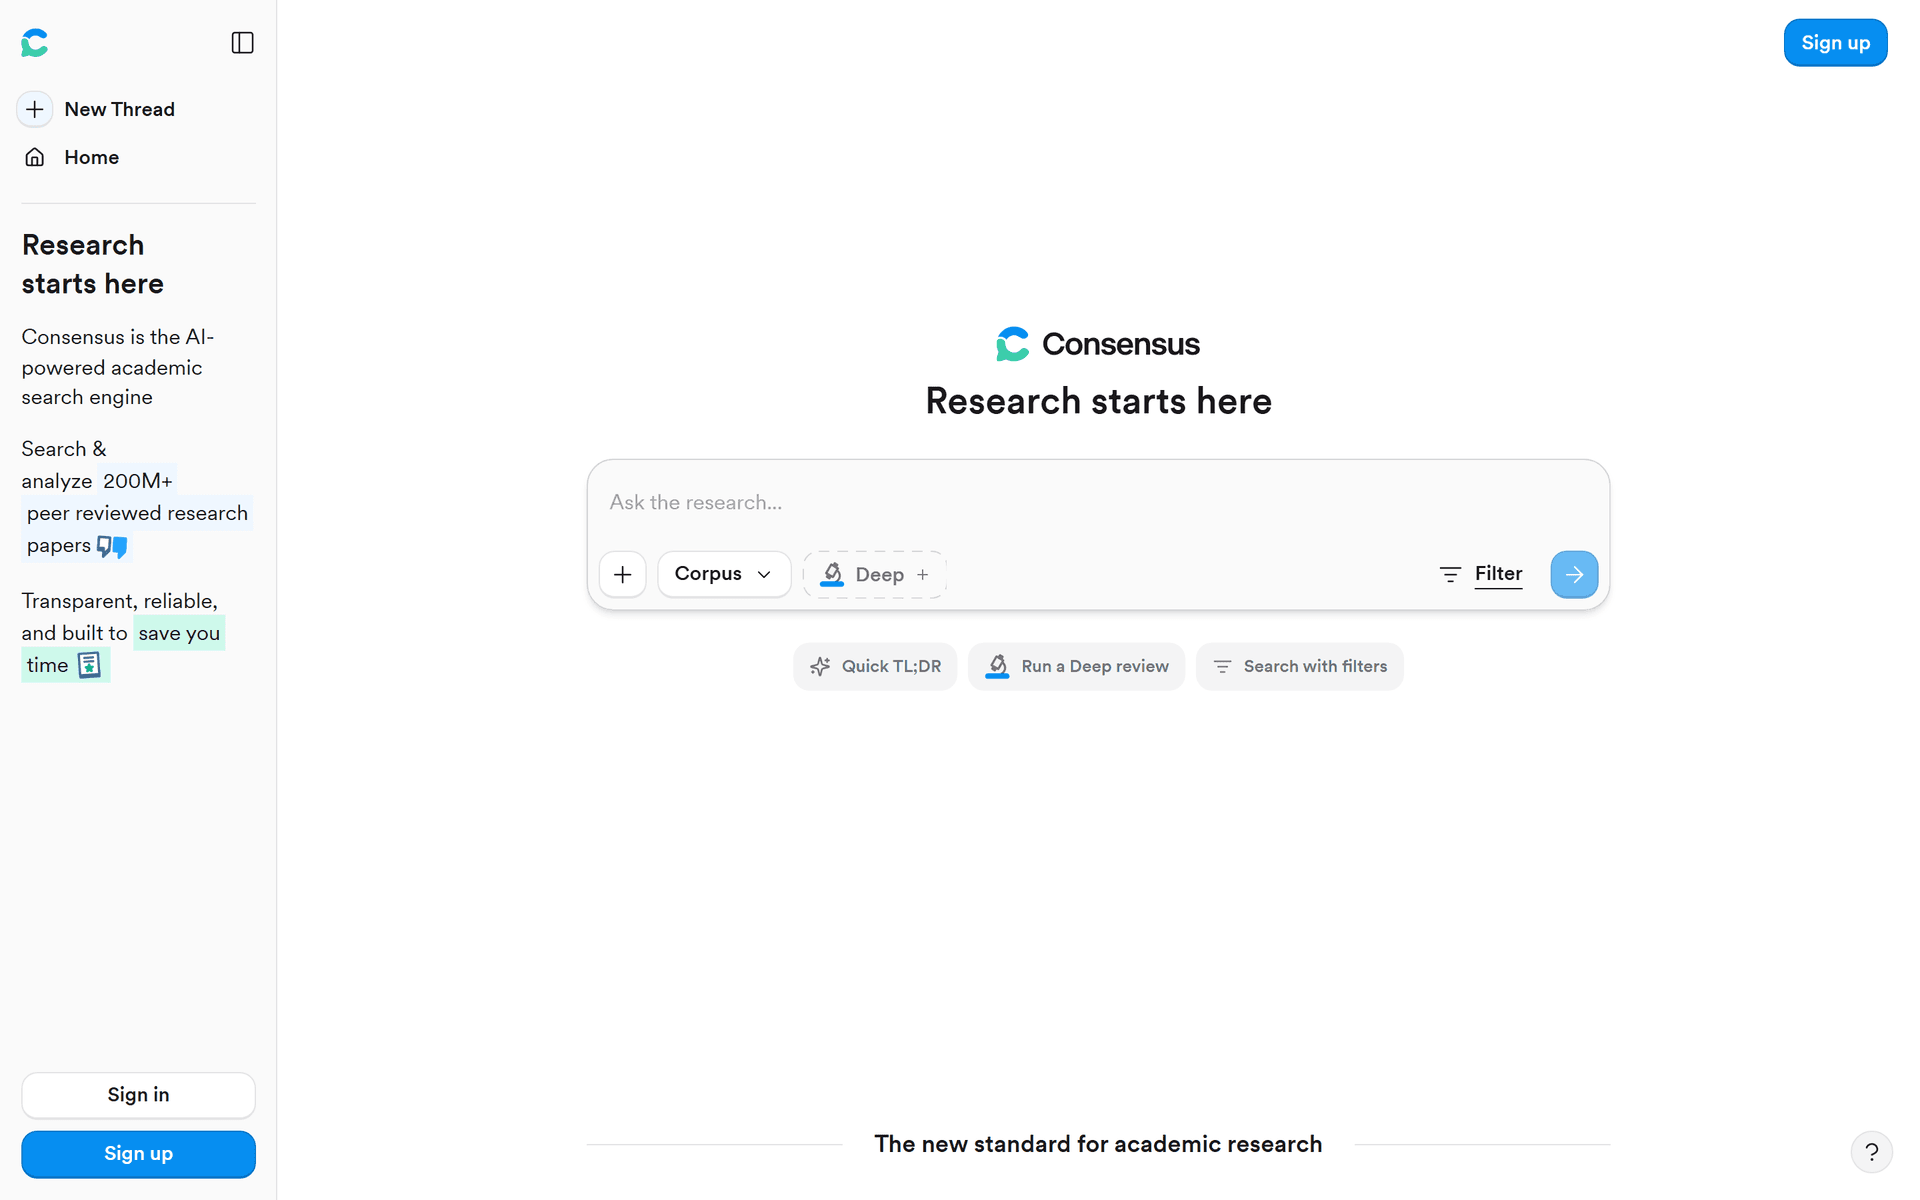Click the 'peer reviewed research' highlighted text

(137, 513)
